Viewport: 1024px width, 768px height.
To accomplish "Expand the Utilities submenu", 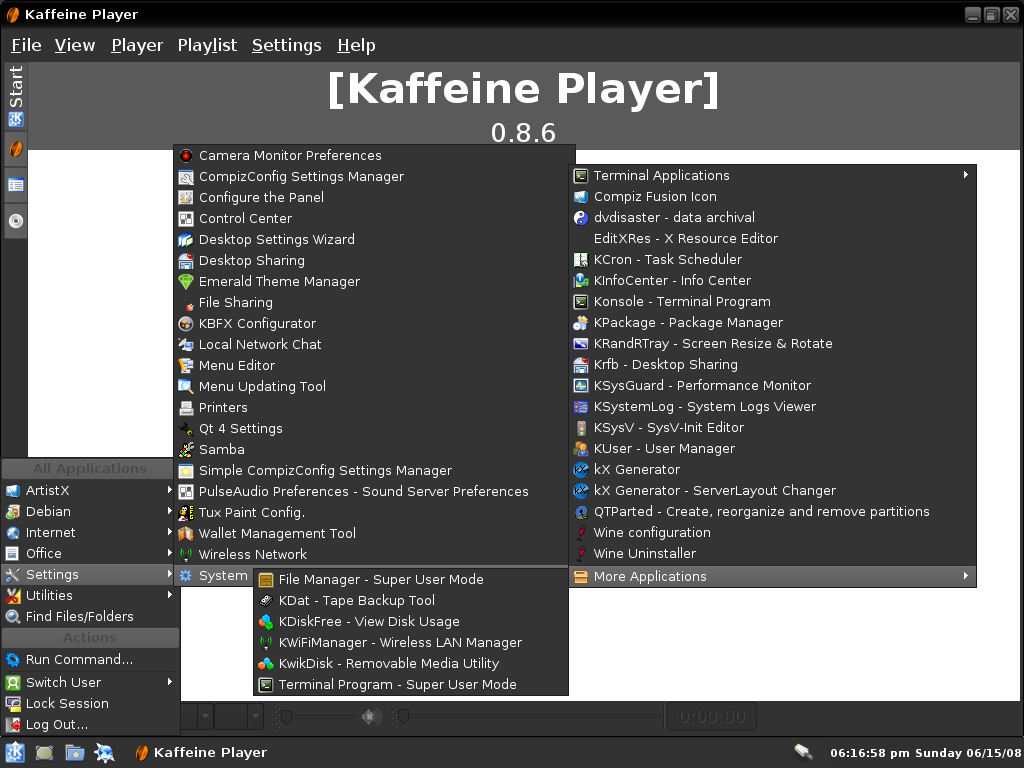I will tap(90, 596).
